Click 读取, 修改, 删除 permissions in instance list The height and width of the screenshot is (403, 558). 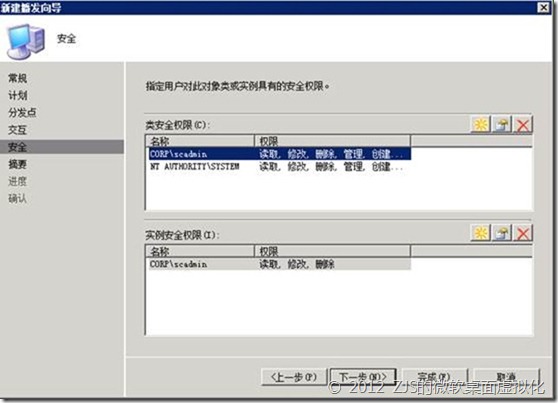click(297, 264)
